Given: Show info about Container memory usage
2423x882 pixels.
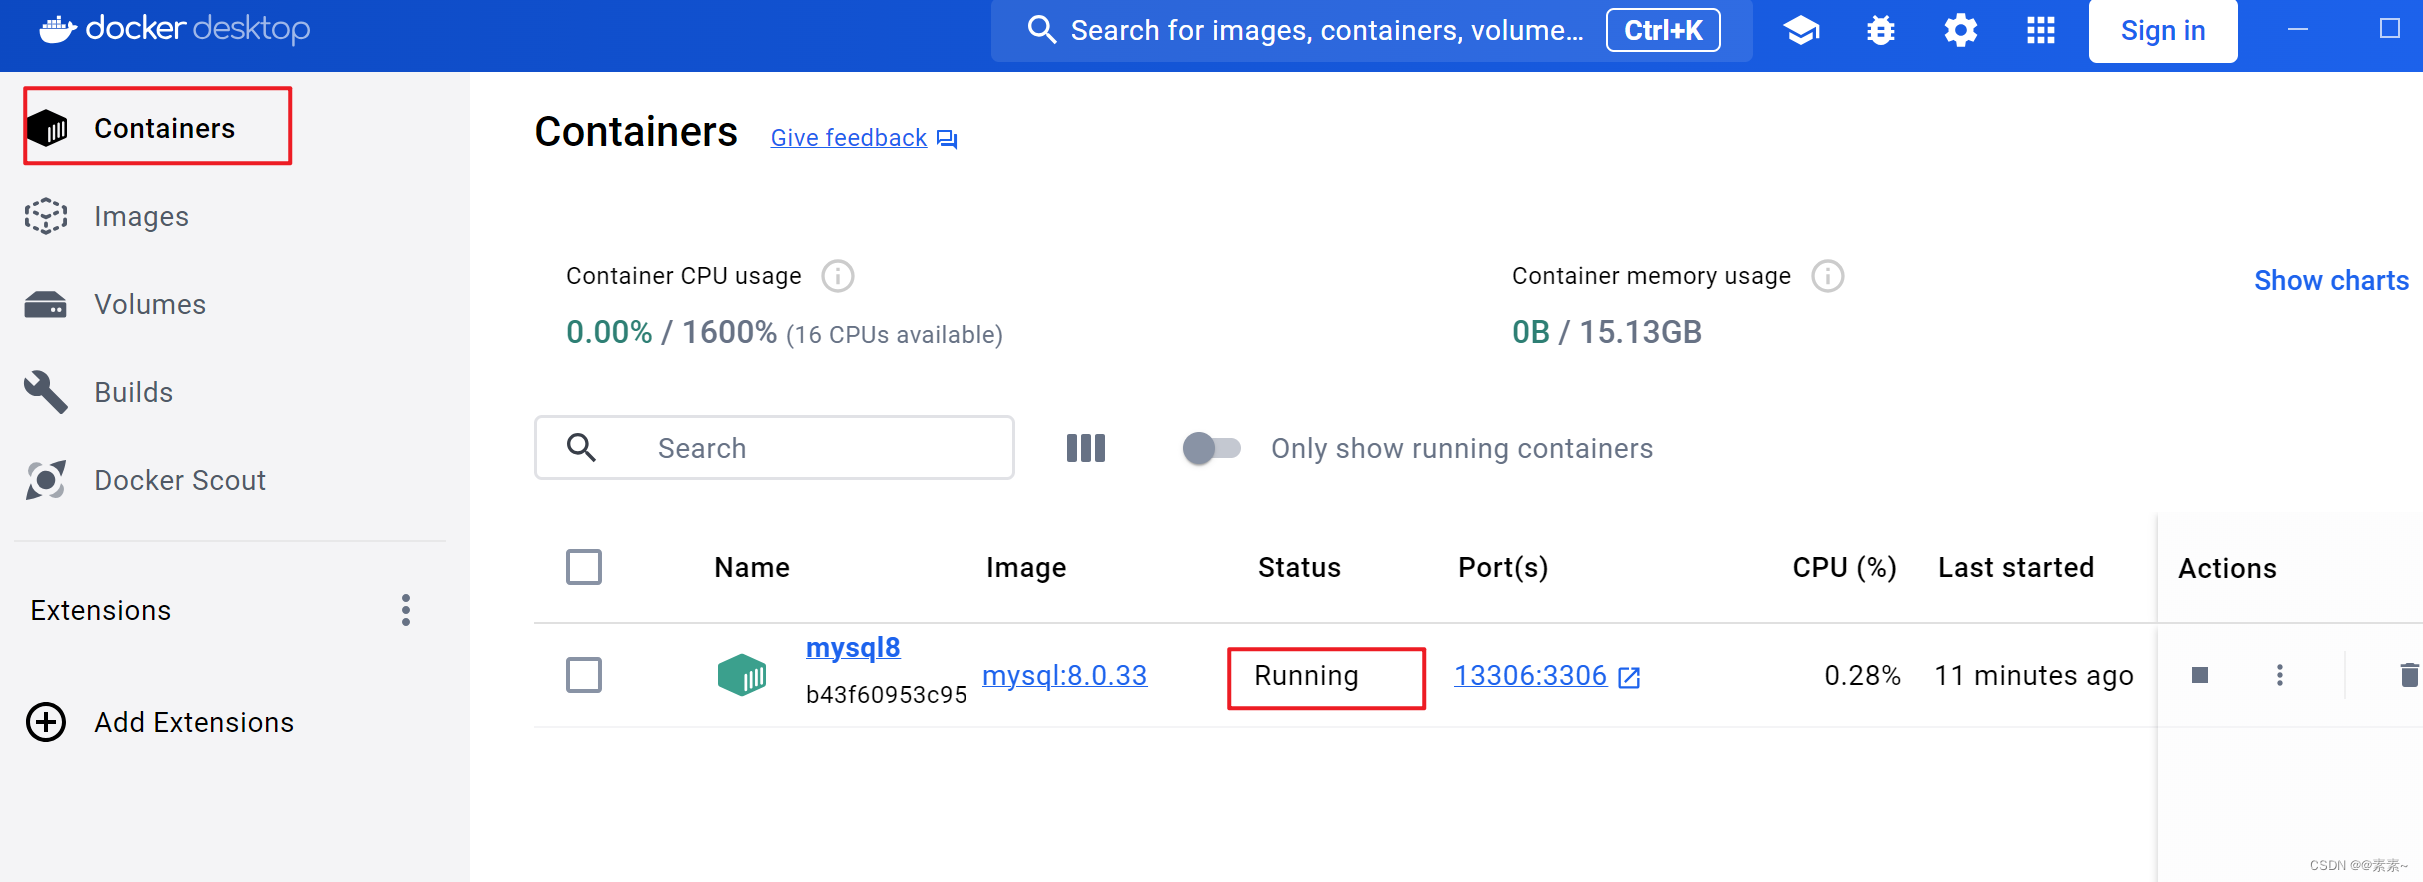Looking at the screenshot, I should point(1828,276).
